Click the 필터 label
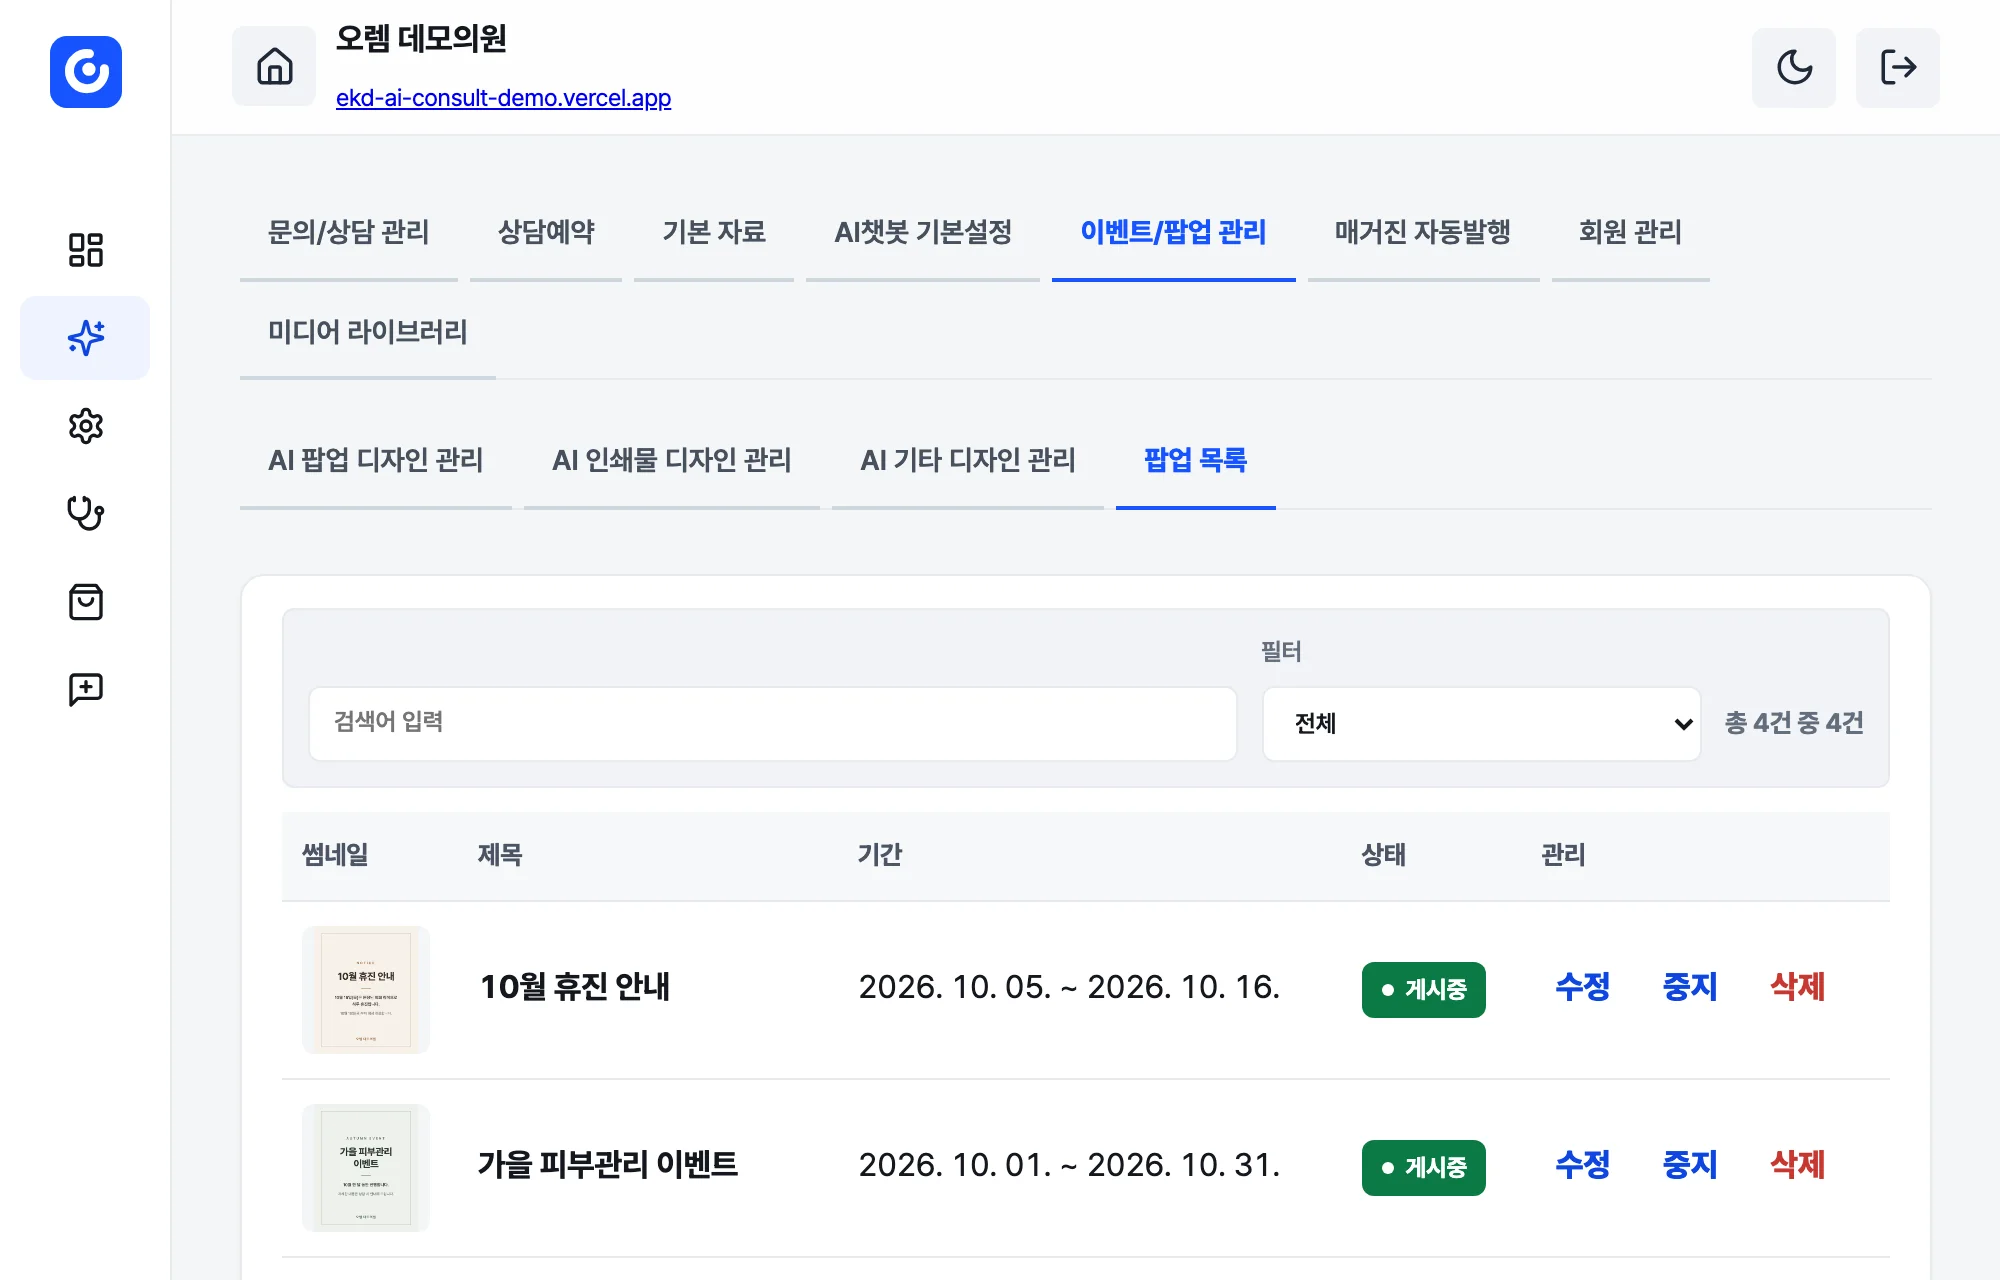This screenshot has width=2000, height=1280. coord(1282,652)
